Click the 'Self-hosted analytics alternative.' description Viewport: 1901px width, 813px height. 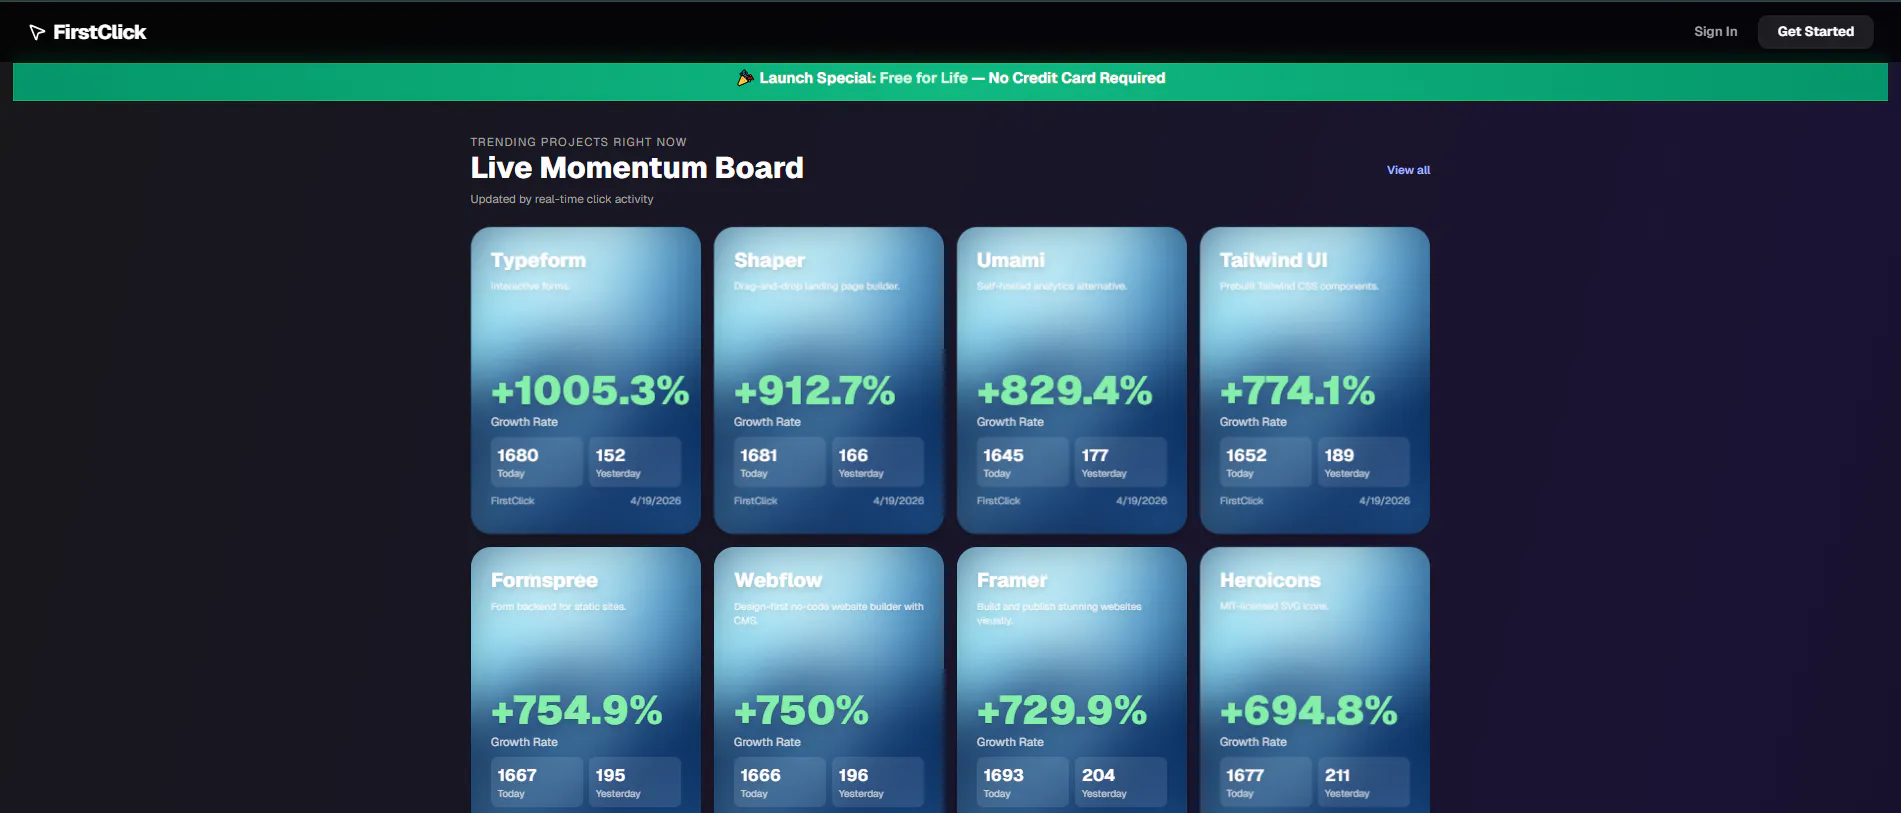coord(1052,286)
